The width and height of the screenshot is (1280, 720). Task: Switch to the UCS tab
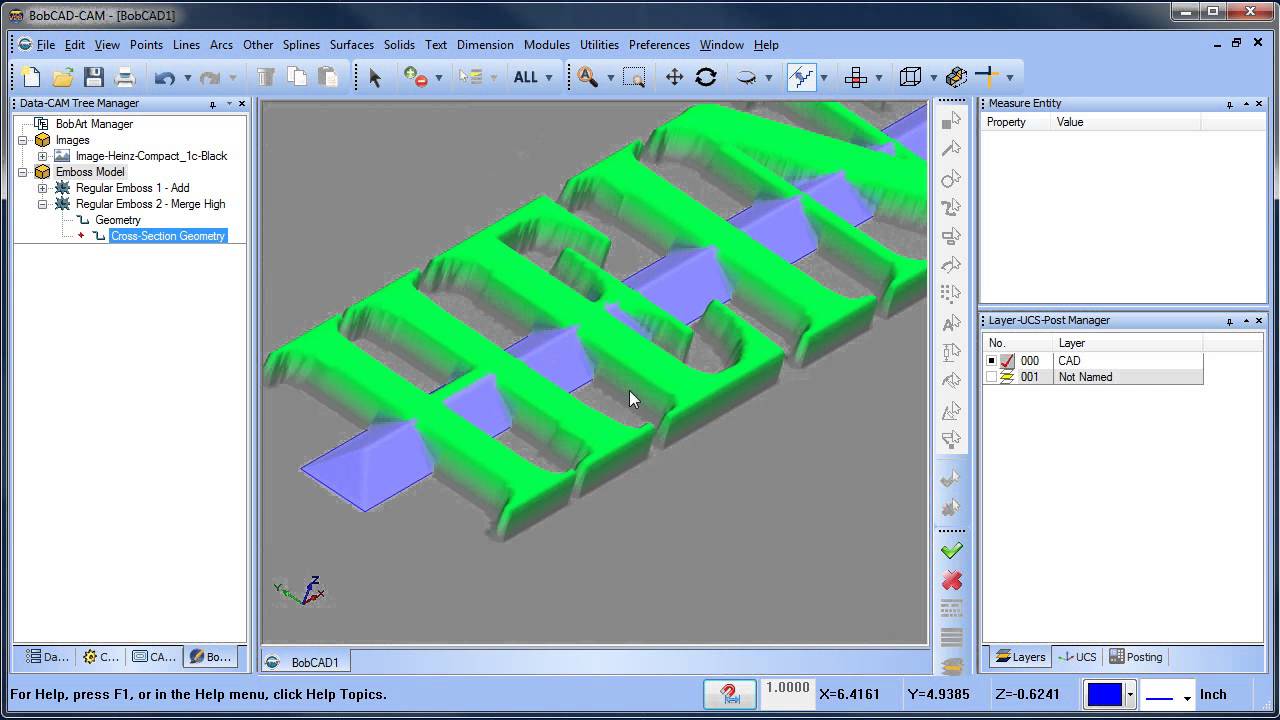click(1078, 657)
